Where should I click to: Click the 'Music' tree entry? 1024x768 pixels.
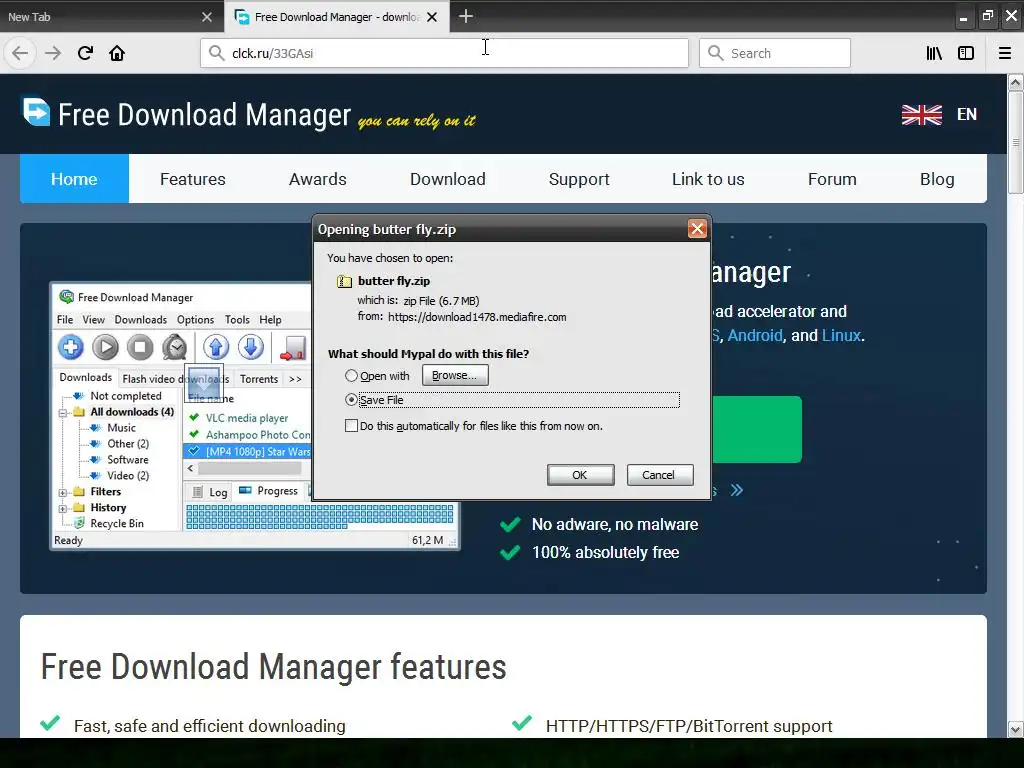pyautogui.click(x=121, y=428)
